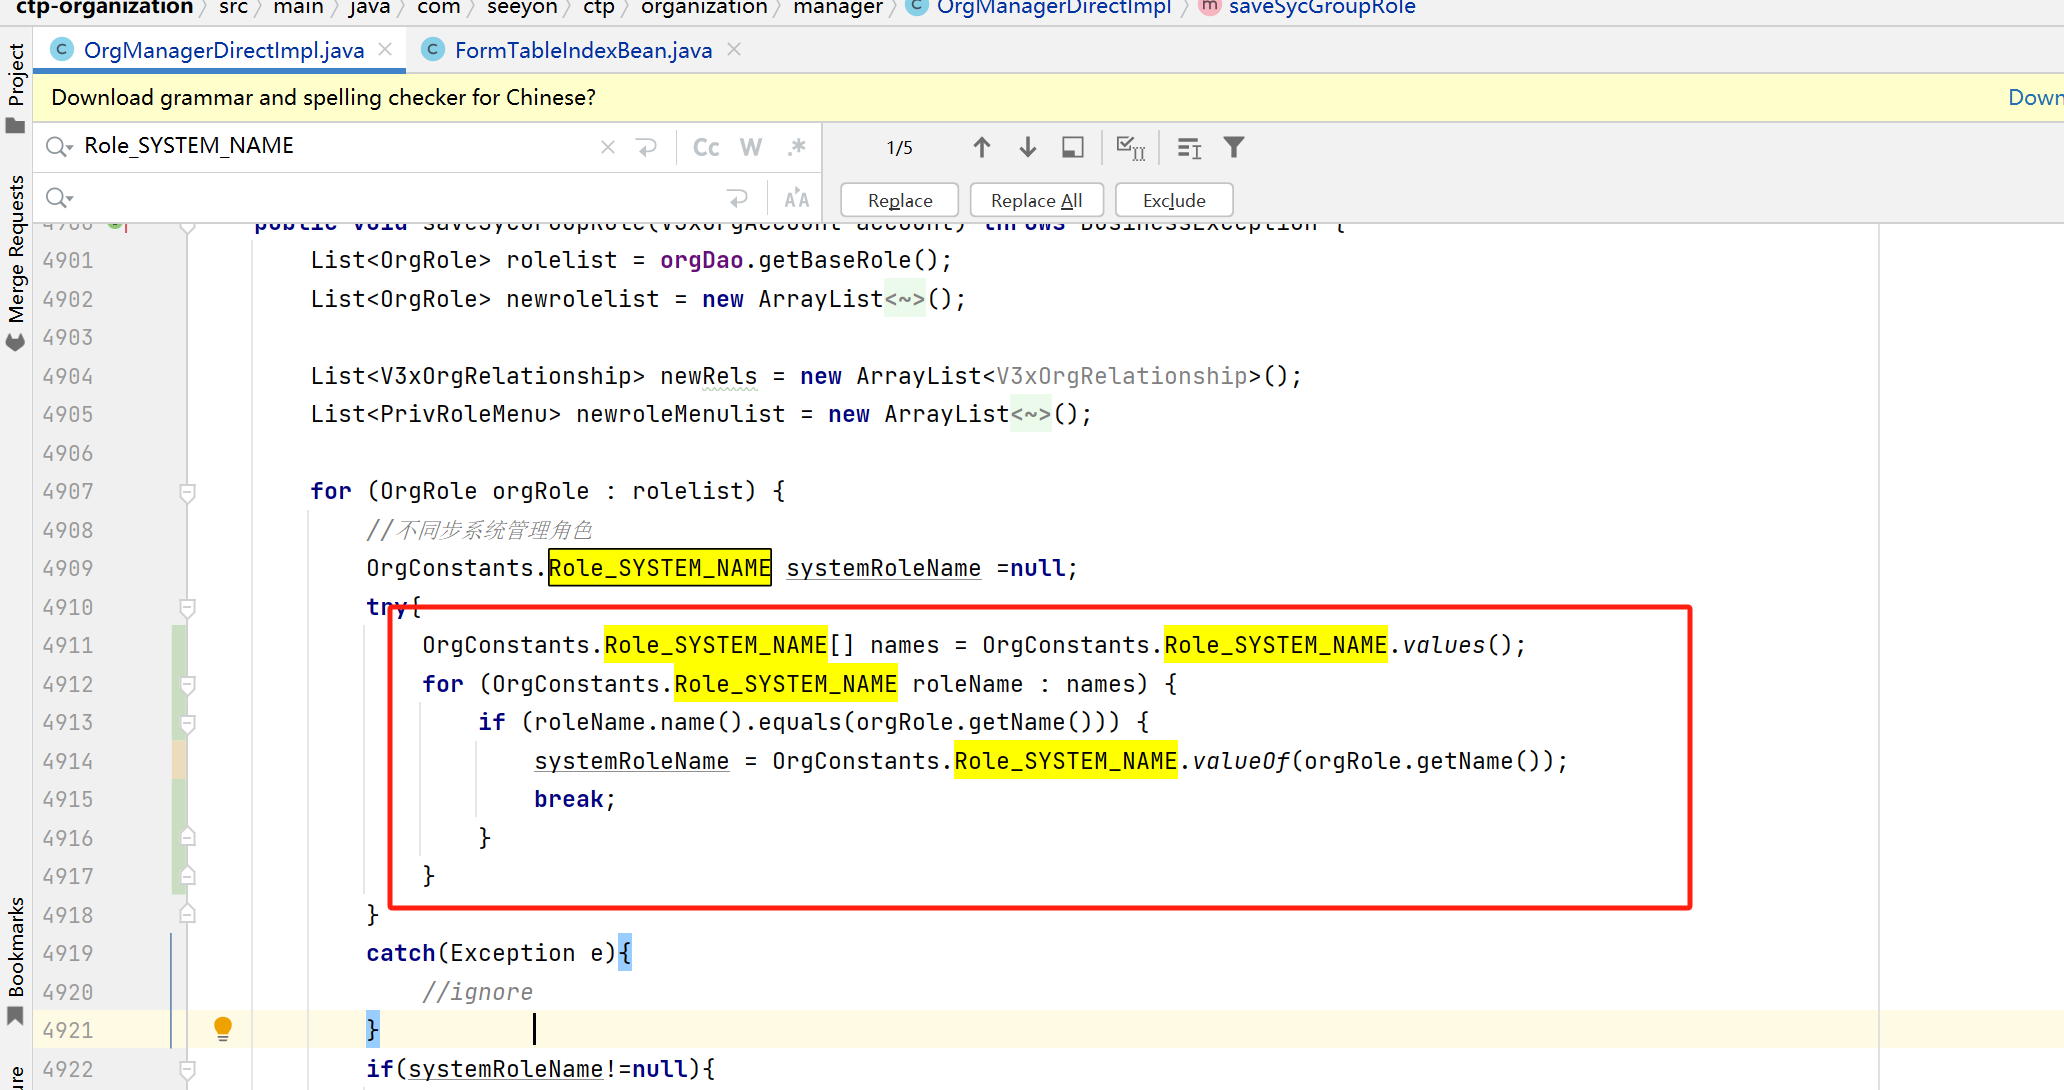Toggle Match Case option Cc
The height and width of the screenshot is (1090, 2064).
point(706,147)
